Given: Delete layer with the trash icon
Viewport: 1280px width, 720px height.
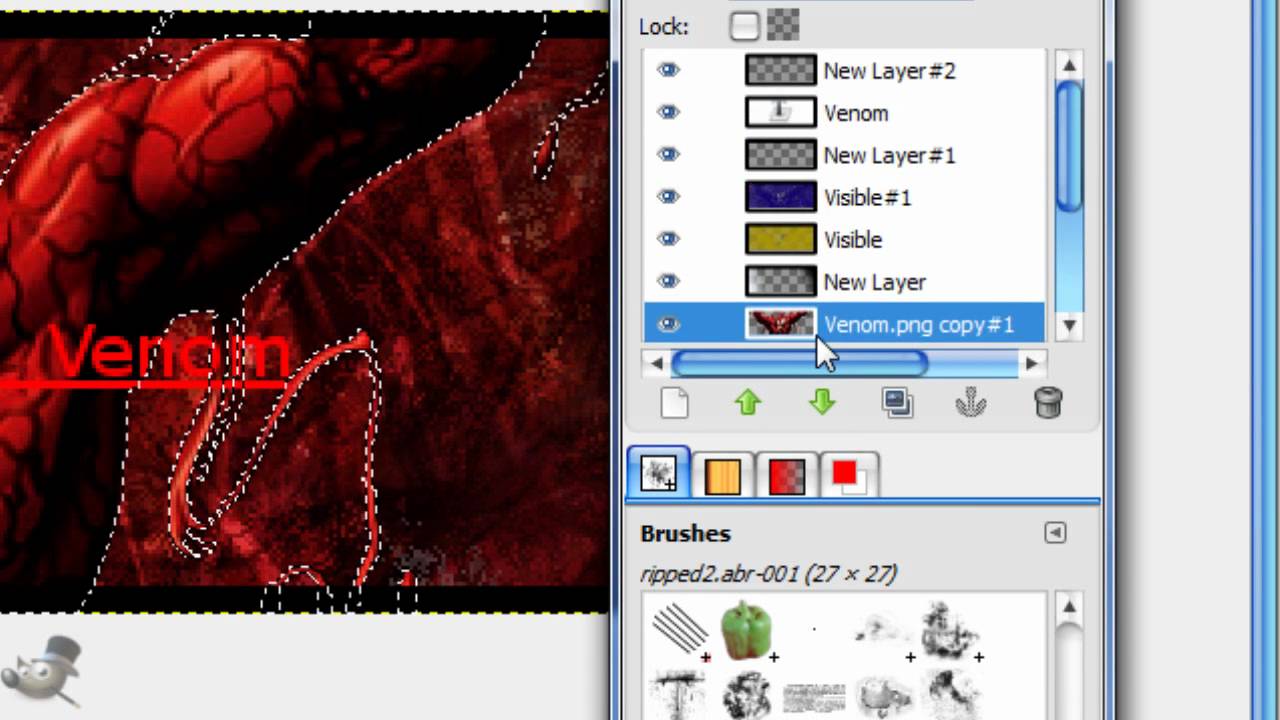Looking at the screenshot, I should click(1047, 402).
